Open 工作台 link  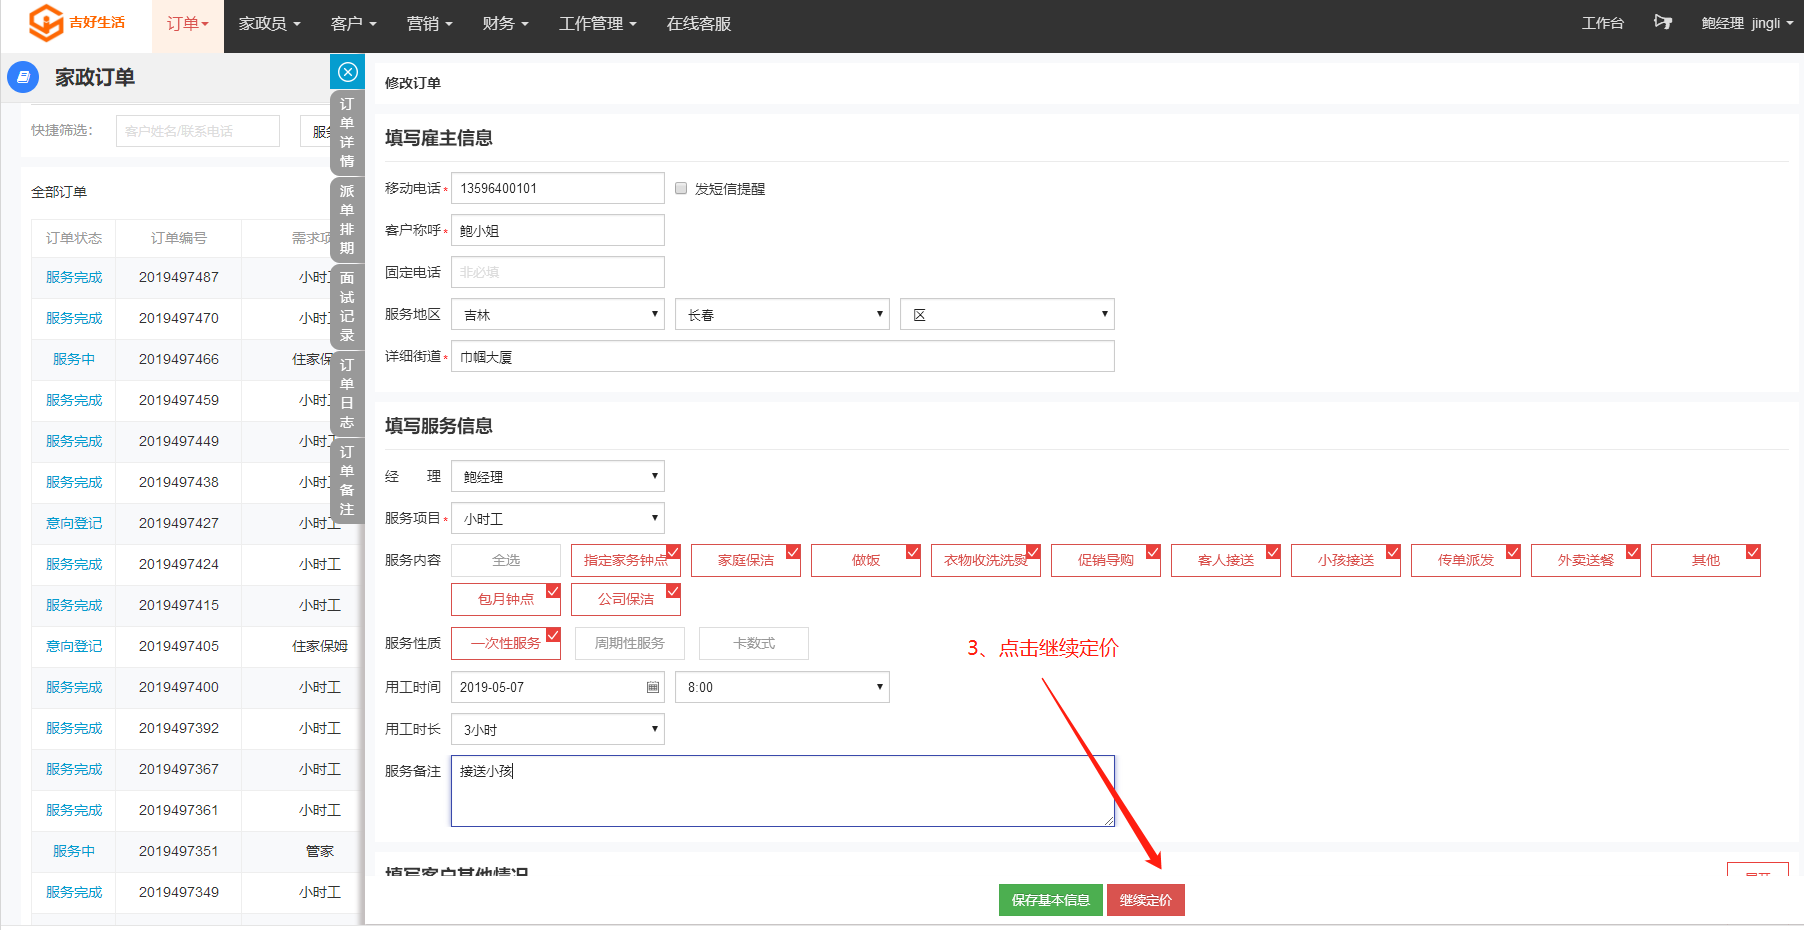[1603, 23]
